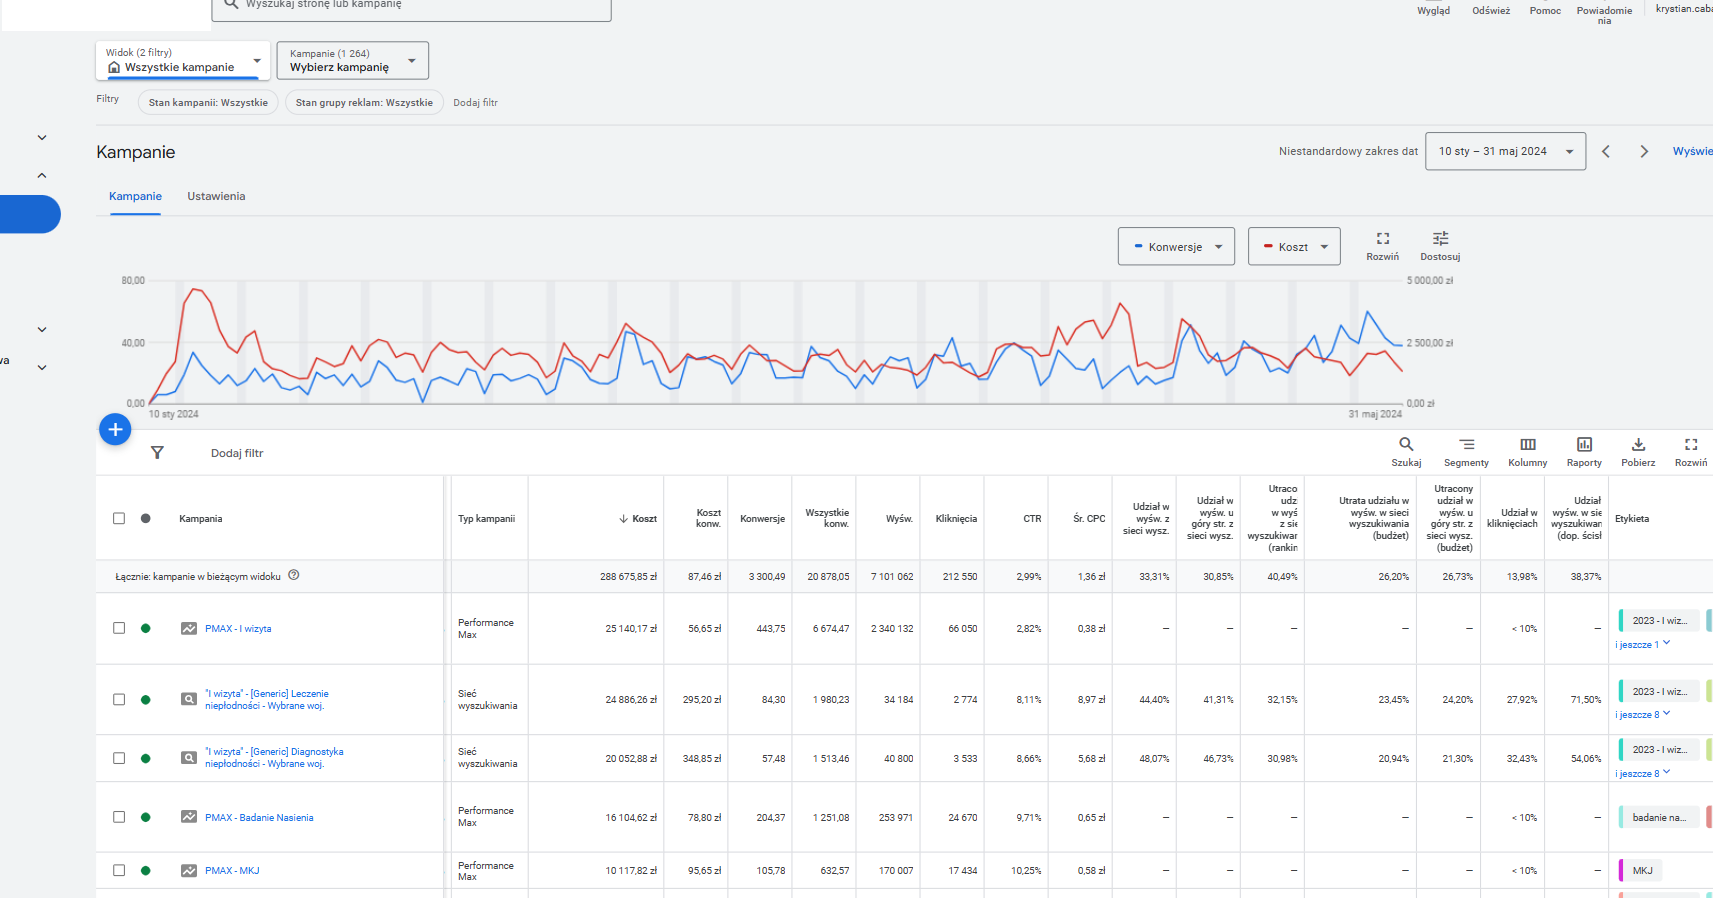Viewport: 1713px width, 898px height.
Task: Expand 'i jeszcze 8' labels for Leczenie niepłodności row
Action: 1642,714
